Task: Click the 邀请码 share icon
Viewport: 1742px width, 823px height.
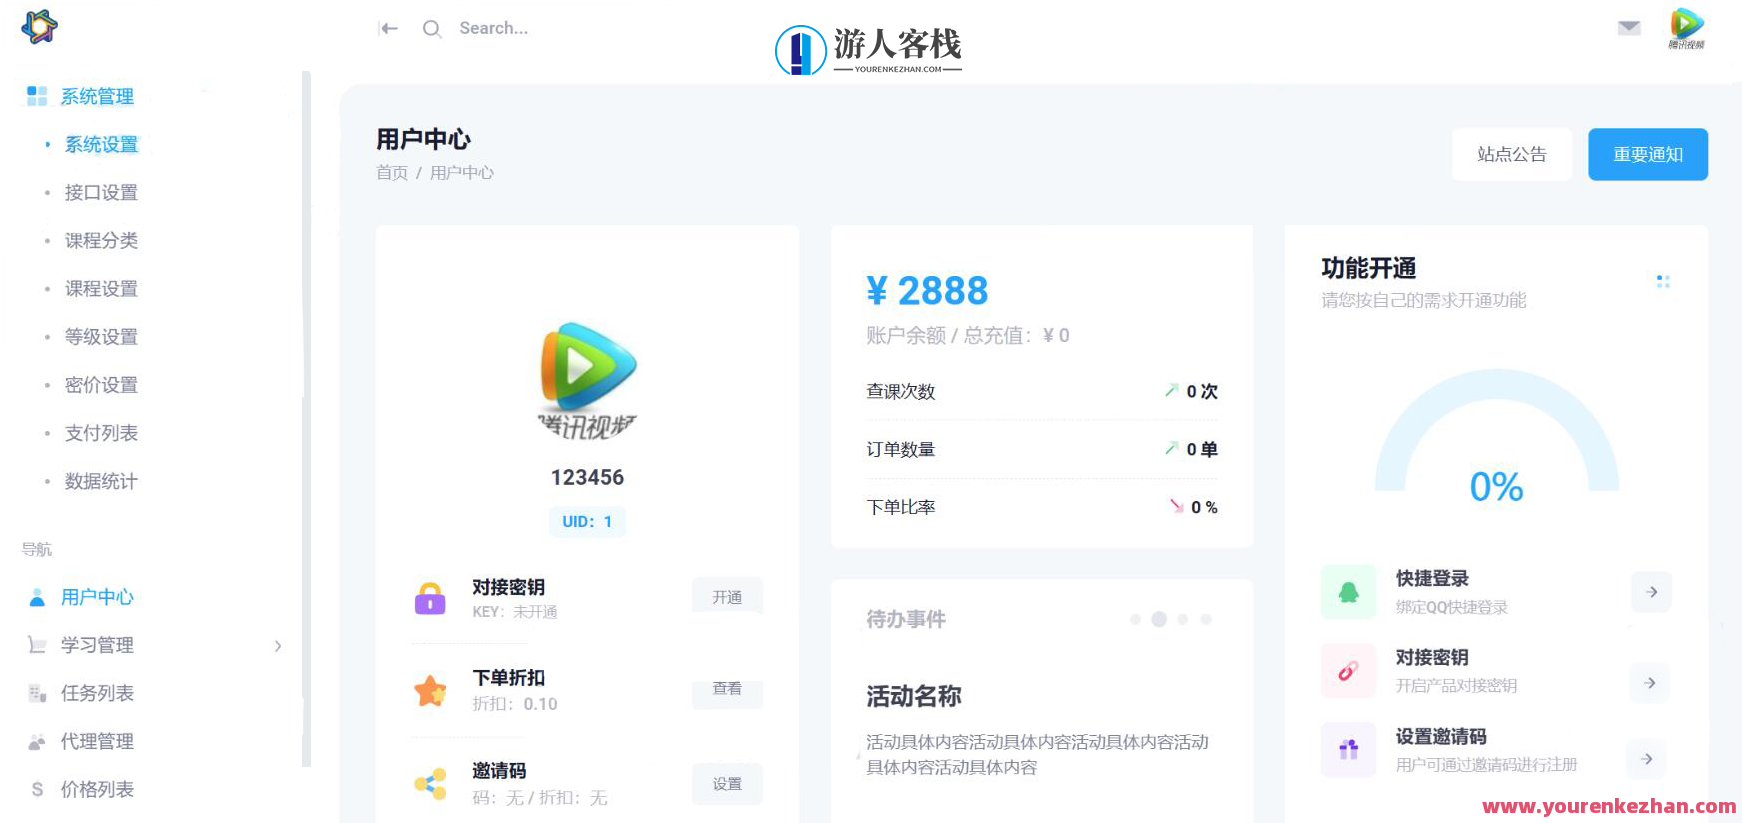Action: [430, 783]
